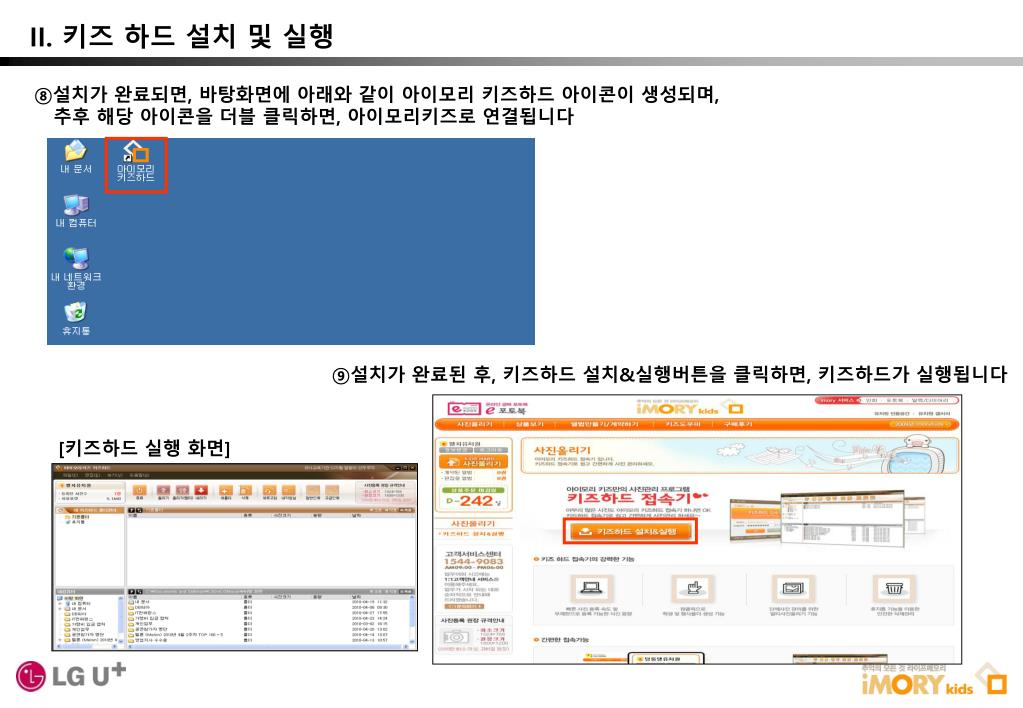The image size is (1023, 708).
Task: Select 바탕 화면 in KidsHard local tree
Action: (x=71, y=598)
